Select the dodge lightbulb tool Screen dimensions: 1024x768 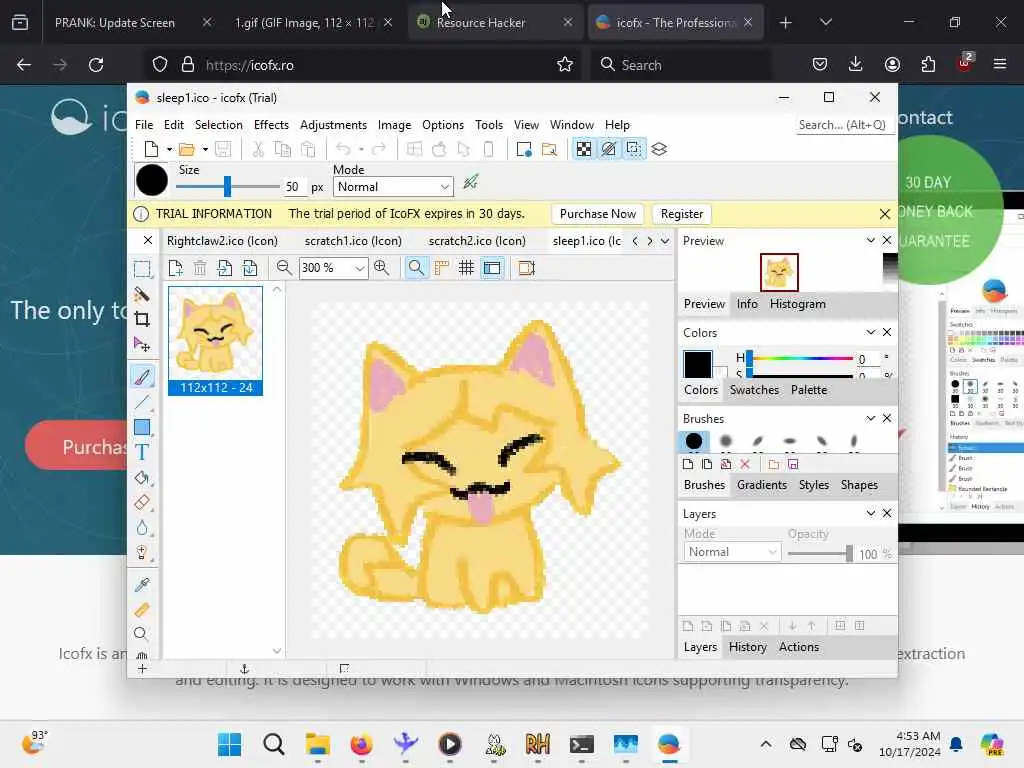click(142, 552)
